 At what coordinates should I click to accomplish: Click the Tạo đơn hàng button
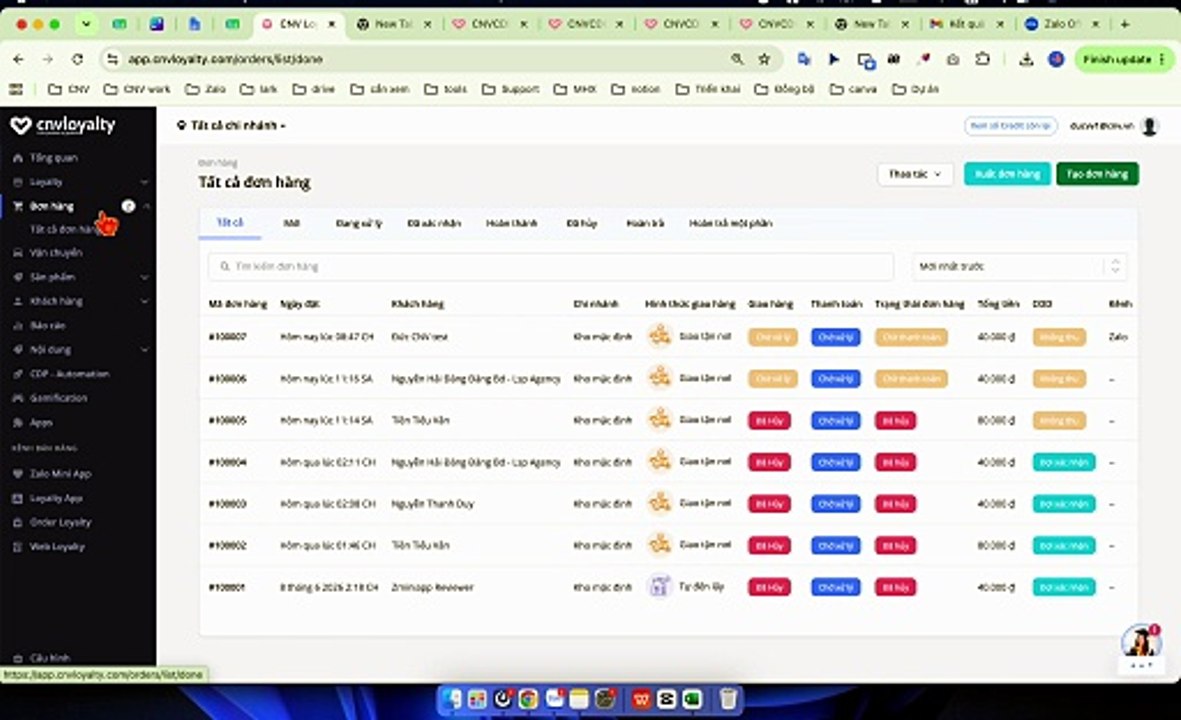(x=1097, y=174)
